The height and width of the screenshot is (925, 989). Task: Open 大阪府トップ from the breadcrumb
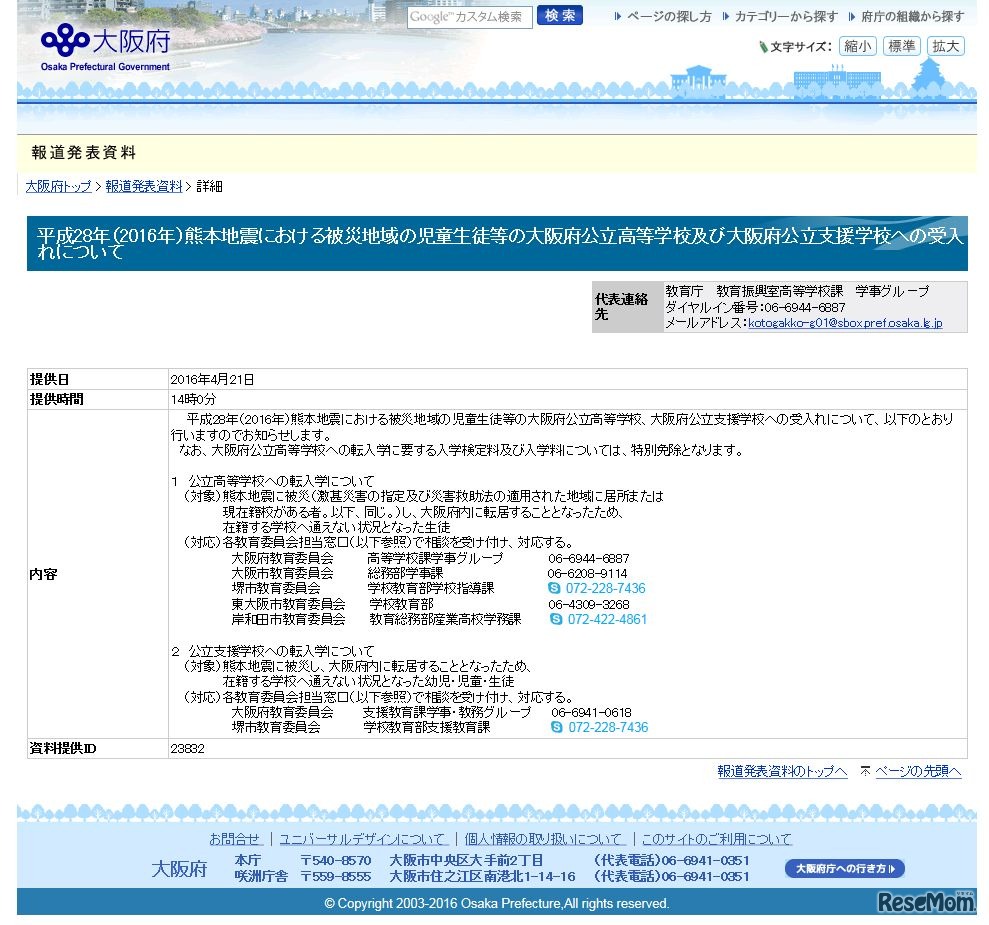[57, 186]
